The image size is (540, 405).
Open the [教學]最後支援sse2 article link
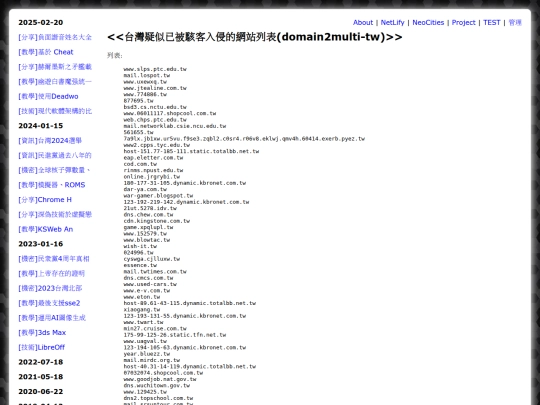click(49, 303)
